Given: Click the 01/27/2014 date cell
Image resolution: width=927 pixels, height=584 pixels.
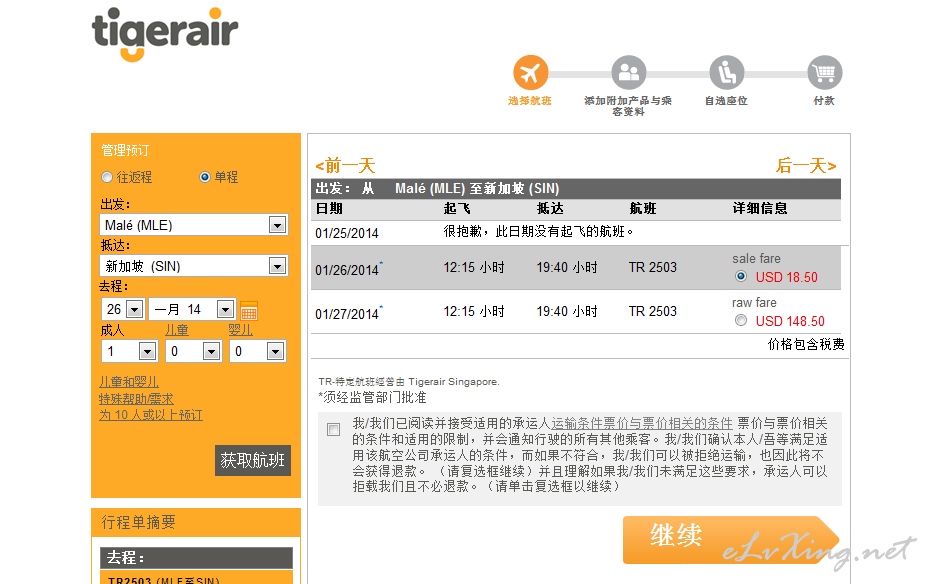Looking at the screenshot, I should [x=348, y=314].
